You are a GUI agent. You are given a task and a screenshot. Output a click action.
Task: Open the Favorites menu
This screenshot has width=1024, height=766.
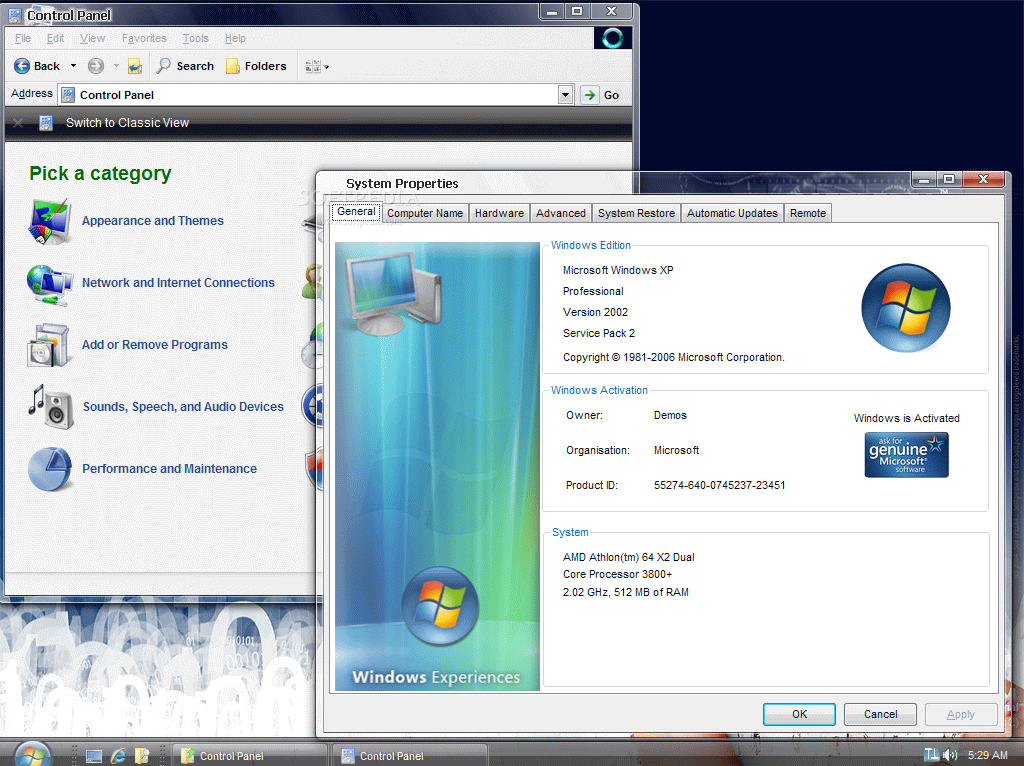pyautogui.click(x=144, y=39)
